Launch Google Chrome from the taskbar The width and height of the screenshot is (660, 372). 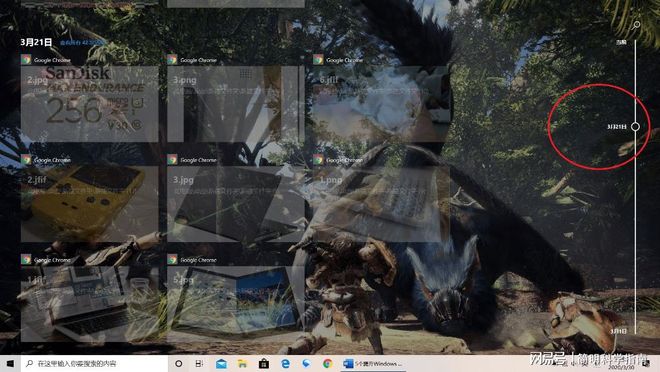pyautogui.click(x=327, y=363)
